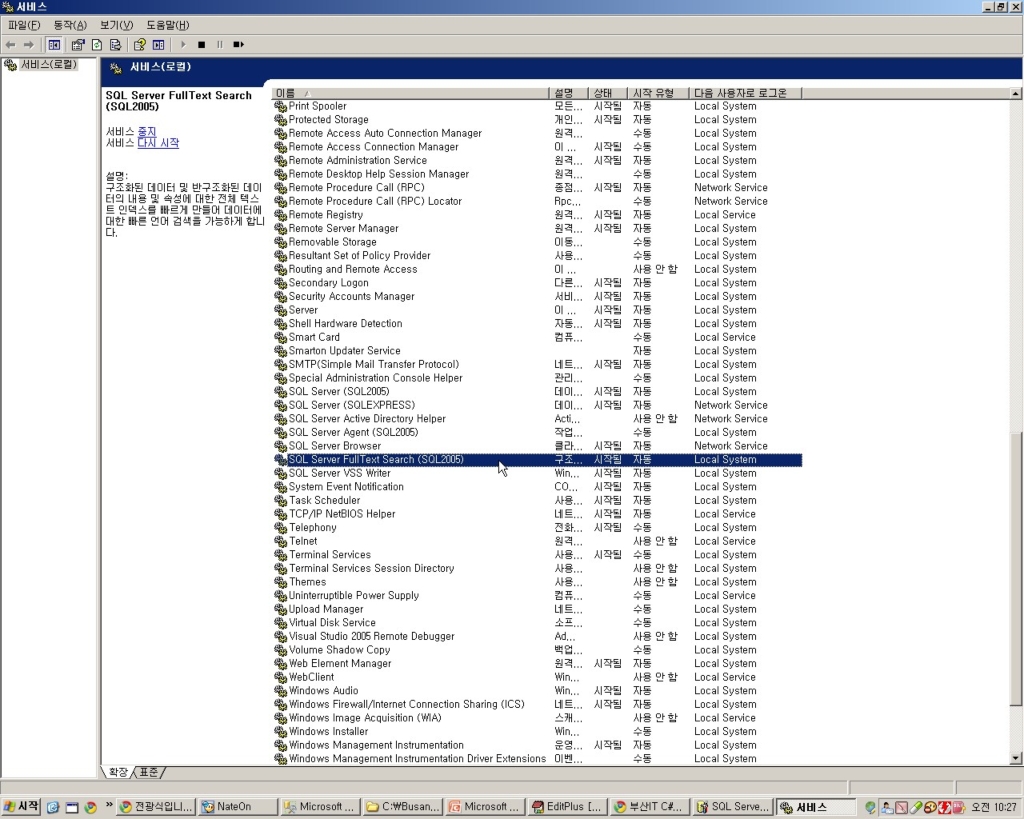
Task: Sort by the 시작 유형 column header
Action: 658,93
